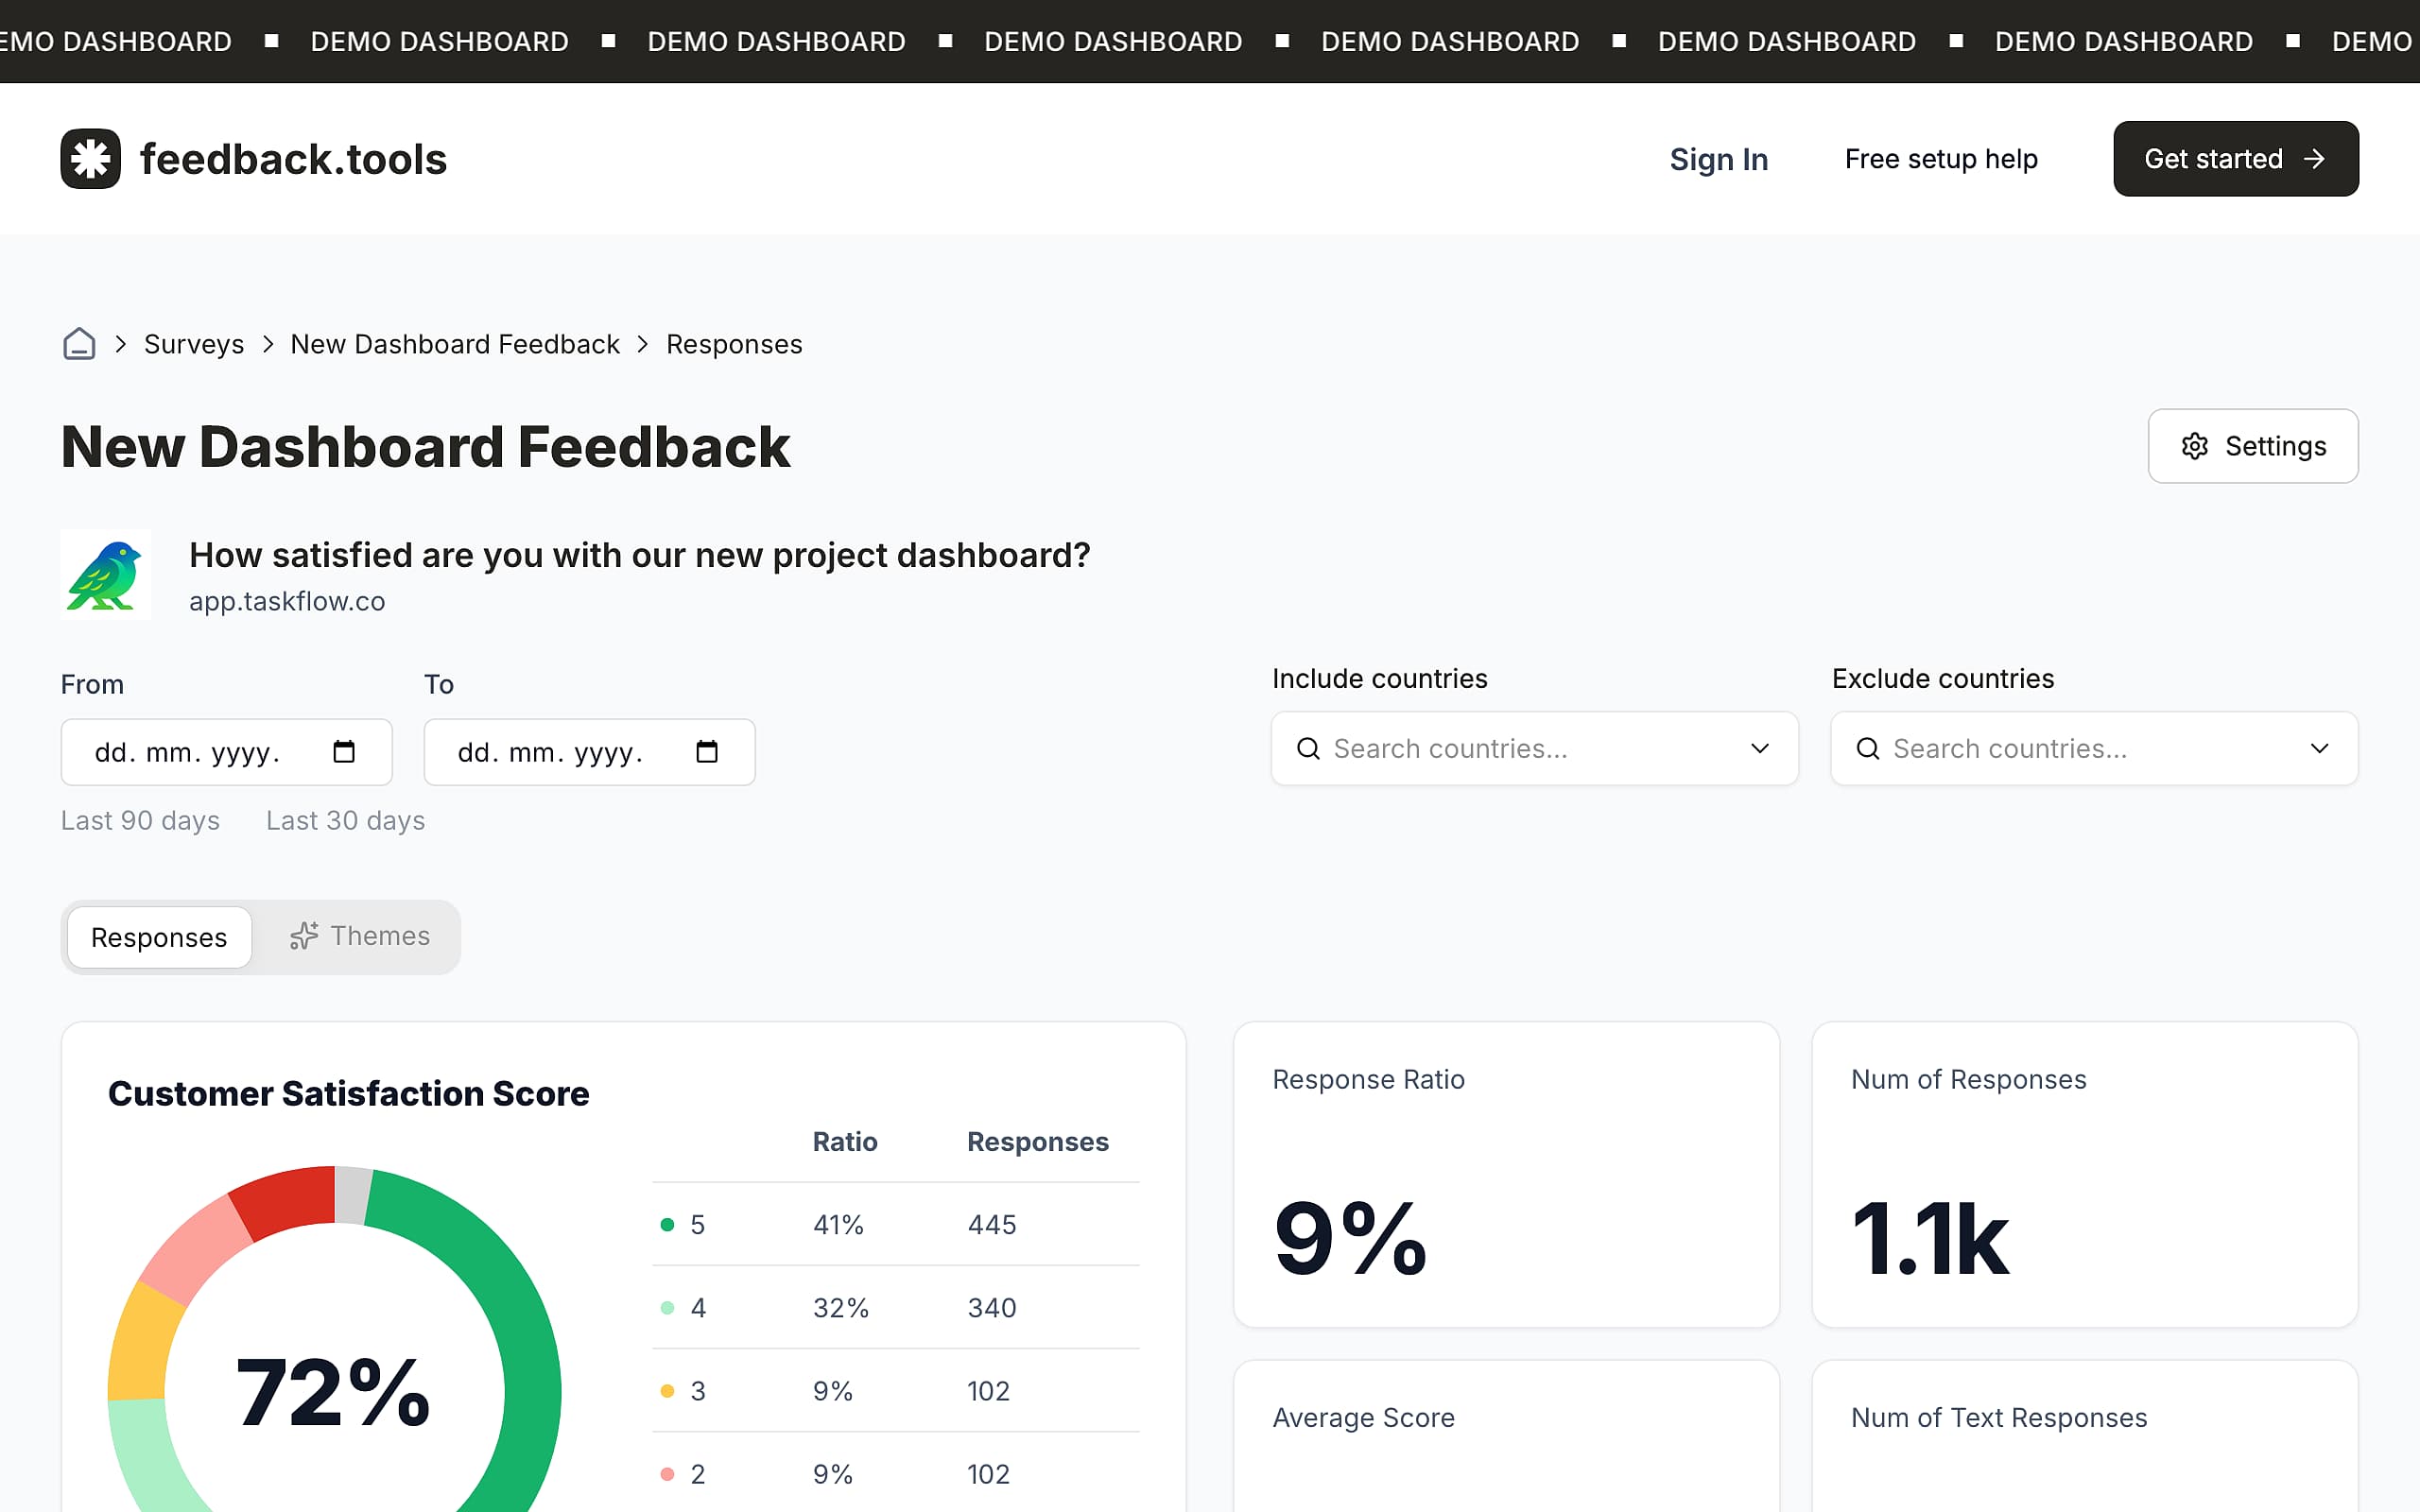Viewport: 2420px width, 1512px height.
Task: Click the home icon in the breadcrumb
Action: click(x=79, y=344)
